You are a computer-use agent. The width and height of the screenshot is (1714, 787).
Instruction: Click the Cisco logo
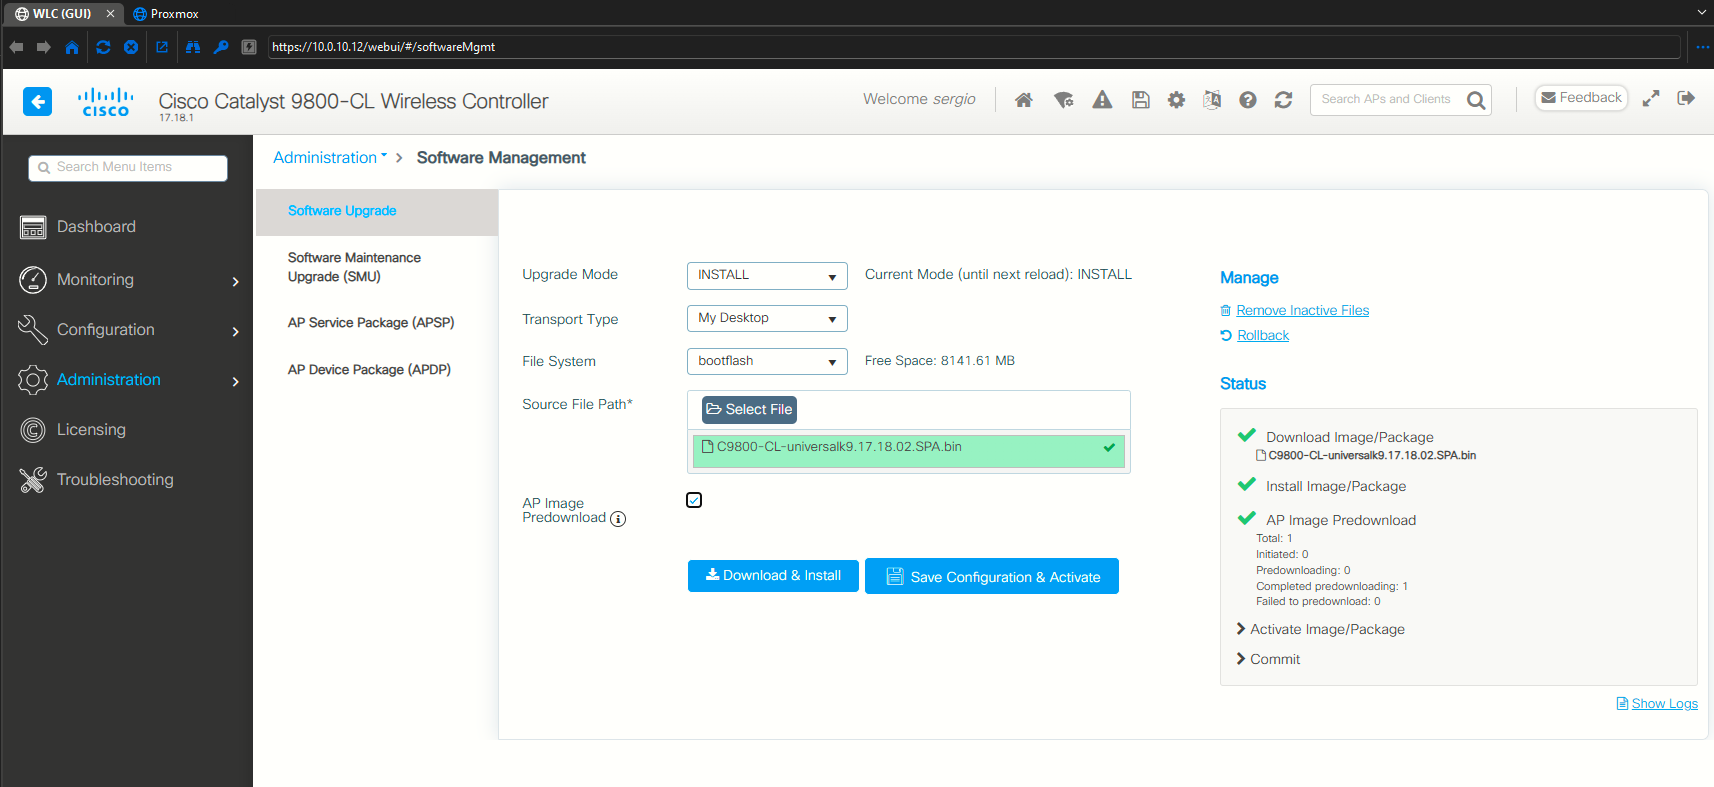tap(106, 102)
